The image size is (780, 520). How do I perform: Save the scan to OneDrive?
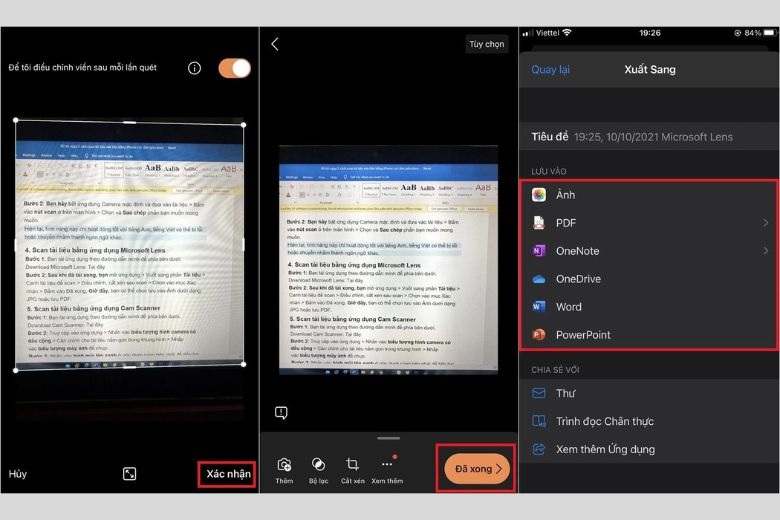coord(649,279)
